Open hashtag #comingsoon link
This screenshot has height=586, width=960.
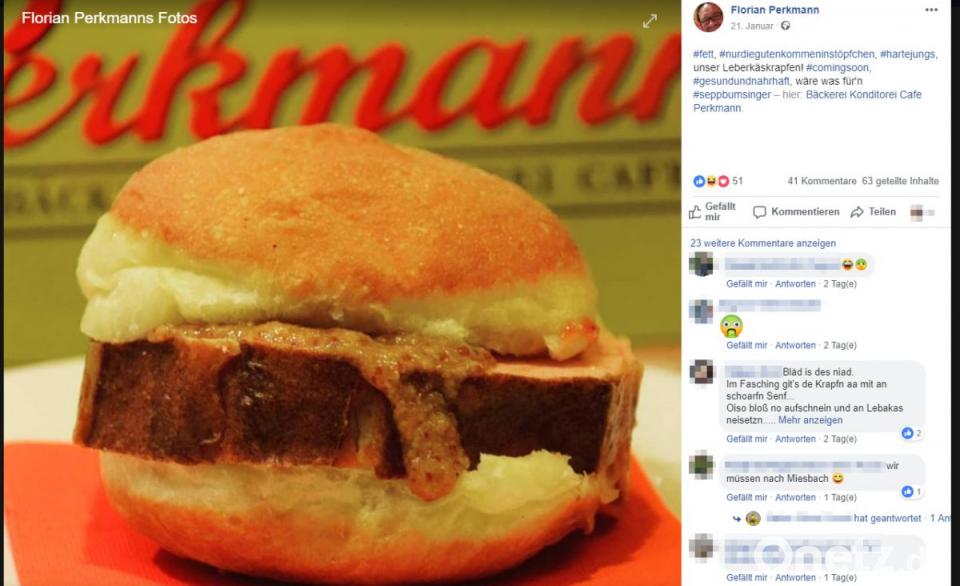coord(838,67)
